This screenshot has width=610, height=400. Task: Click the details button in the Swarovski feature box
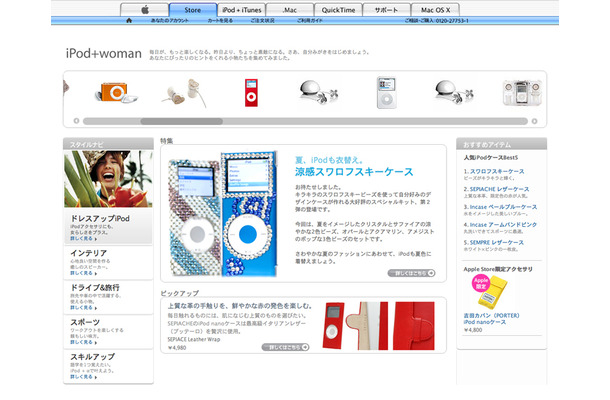[x=411, y=273]
